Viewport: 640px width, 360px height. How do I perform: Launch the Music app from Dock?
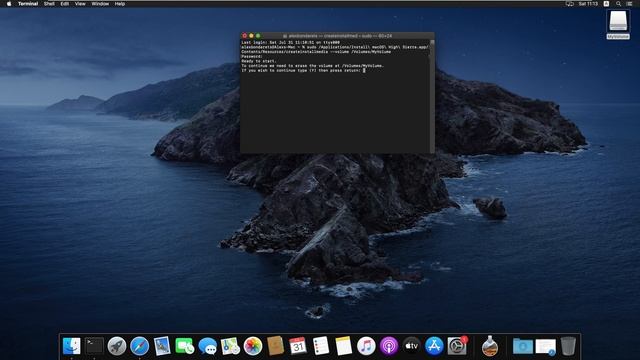[x=366, y=346]
